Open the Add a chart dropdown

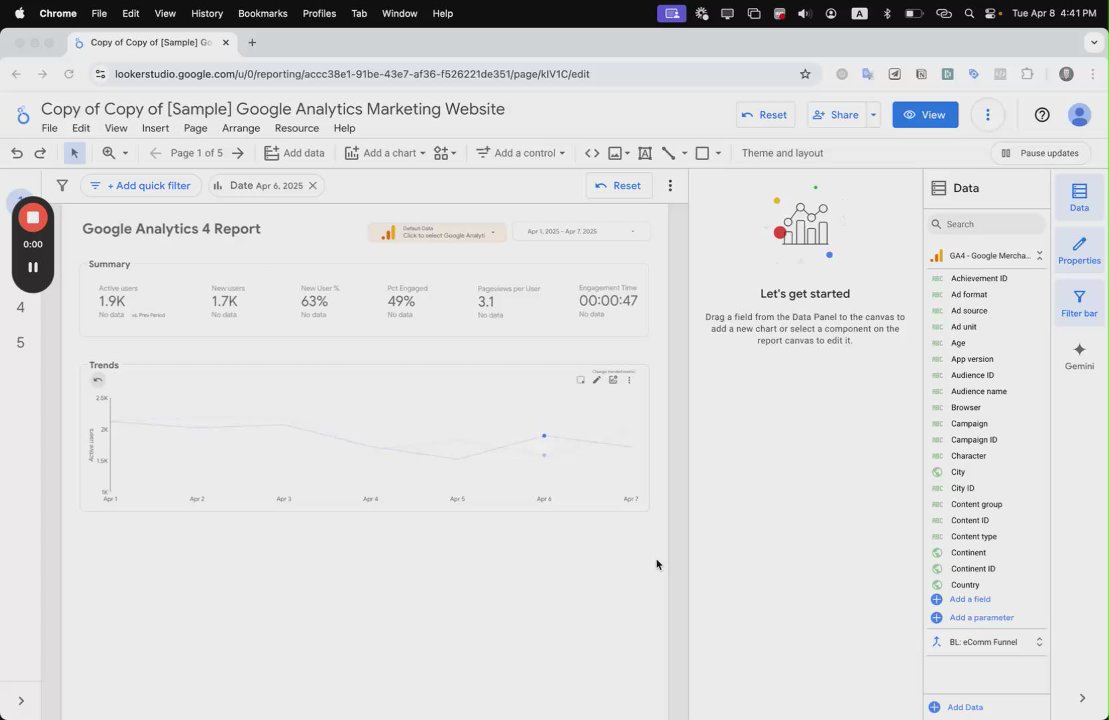pos(385,153)
